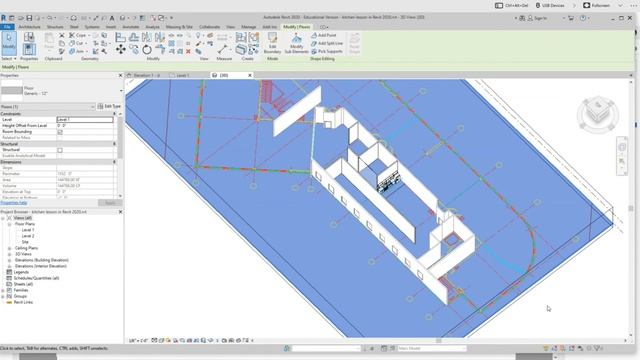Screen dimensions: 640x360
Task: Toggle the Structural checkbox
Action: point(60,150)
